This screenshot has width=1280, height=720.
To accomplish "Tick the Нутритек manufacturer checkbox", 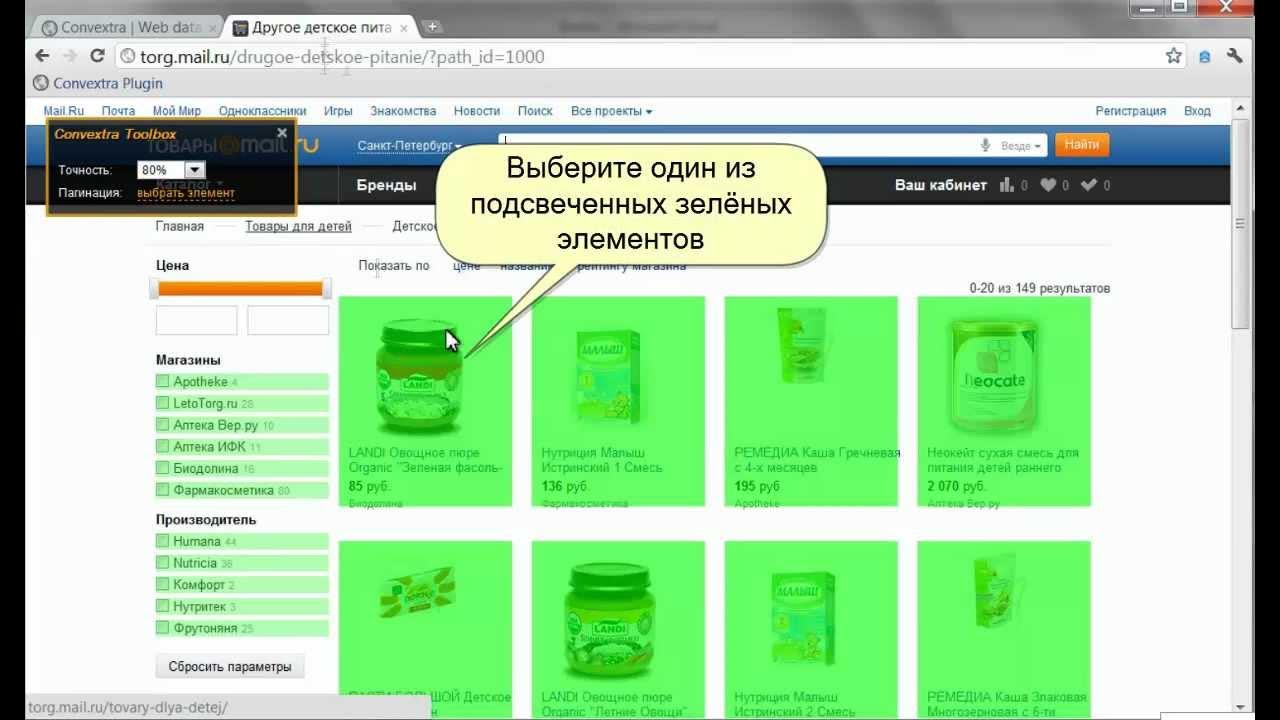I will click(163, 606).
